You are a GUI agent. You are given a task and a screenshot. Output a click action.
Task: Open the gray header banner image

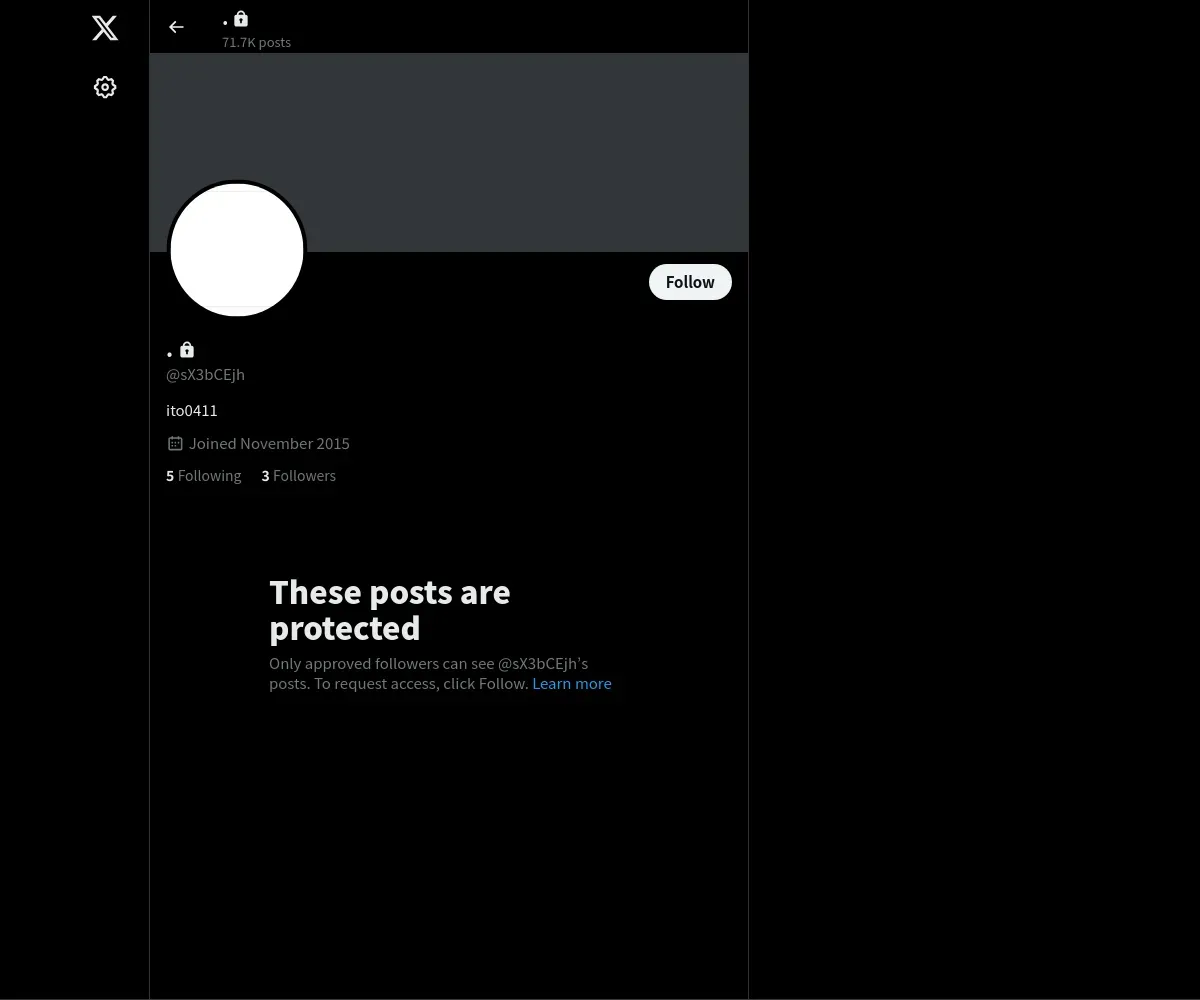coord(449,152)
